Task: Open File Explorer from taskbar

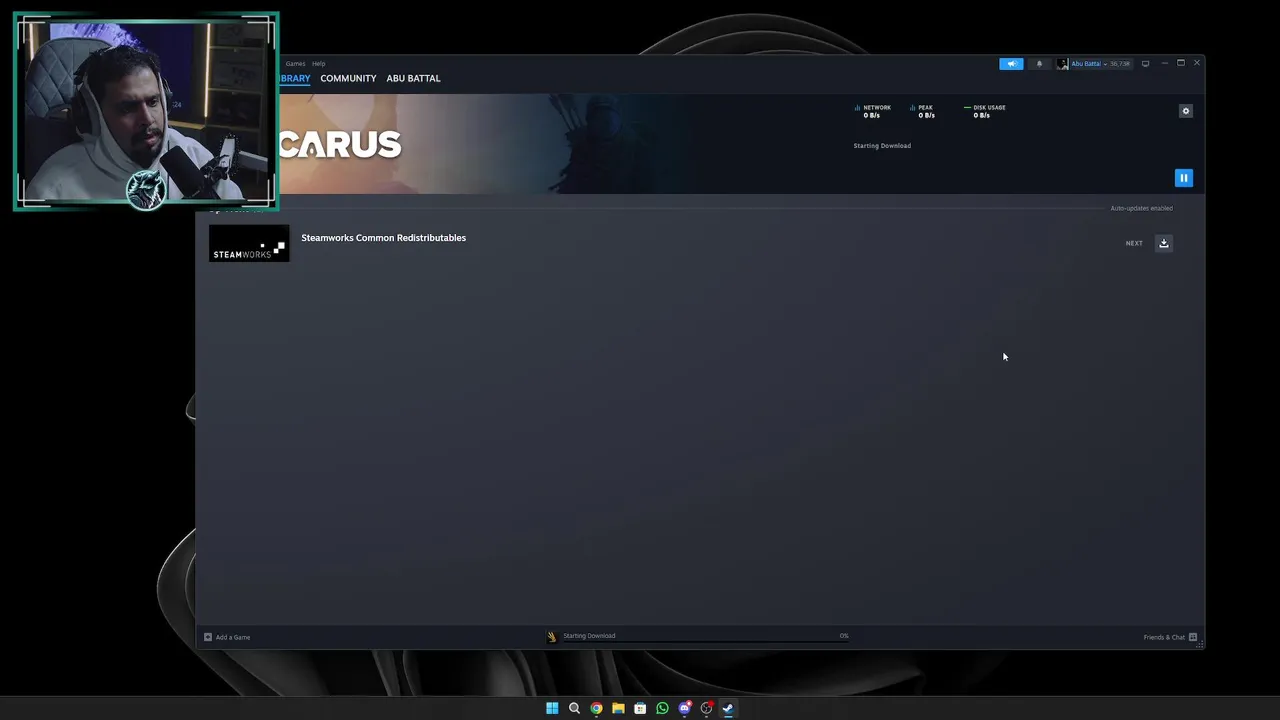Action: tap(618, 708)
